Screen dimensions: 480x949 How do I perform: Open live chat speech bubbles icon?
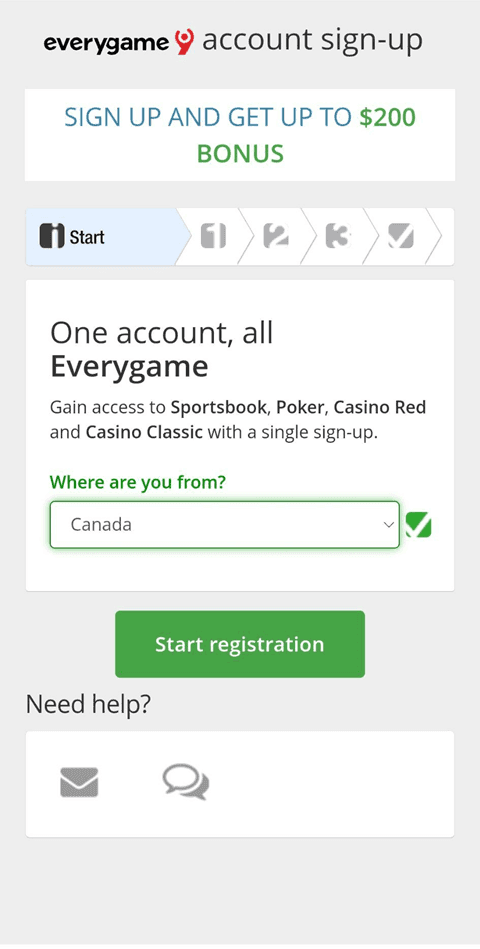186,782
